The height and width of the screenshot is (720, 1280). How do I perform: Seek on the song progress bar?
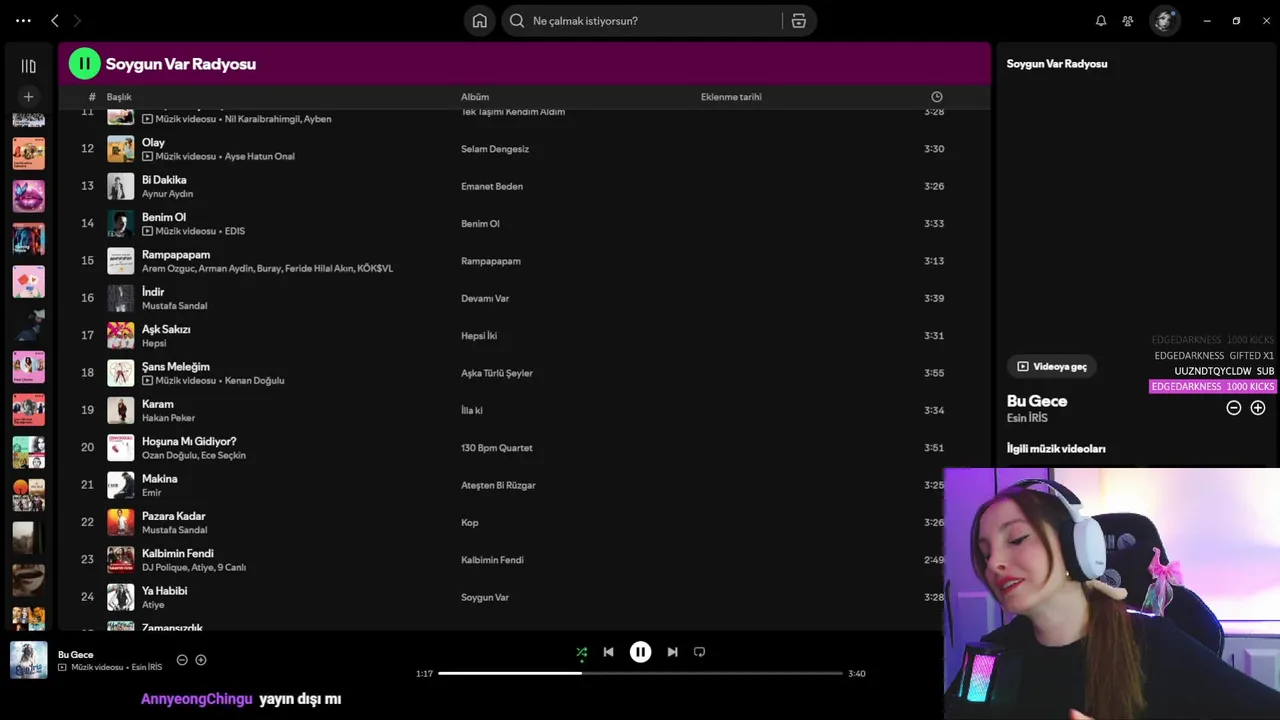640,673
